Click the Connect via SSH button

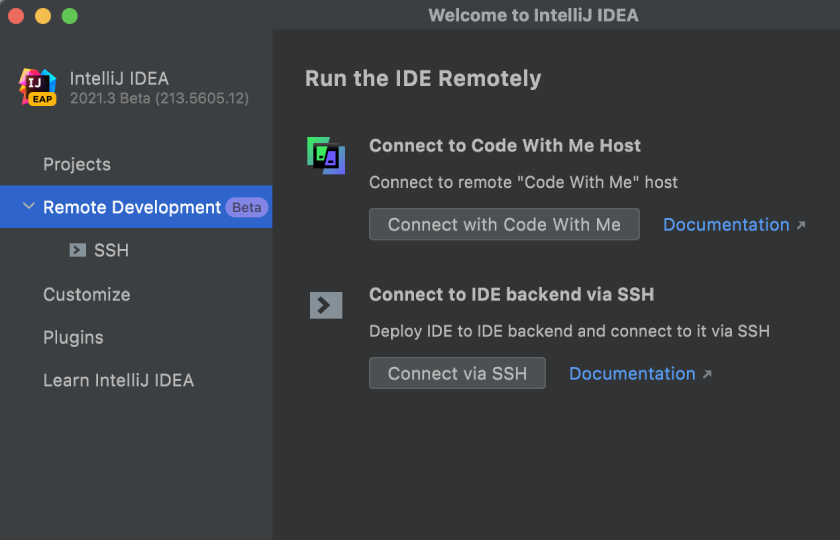(457, 373)
